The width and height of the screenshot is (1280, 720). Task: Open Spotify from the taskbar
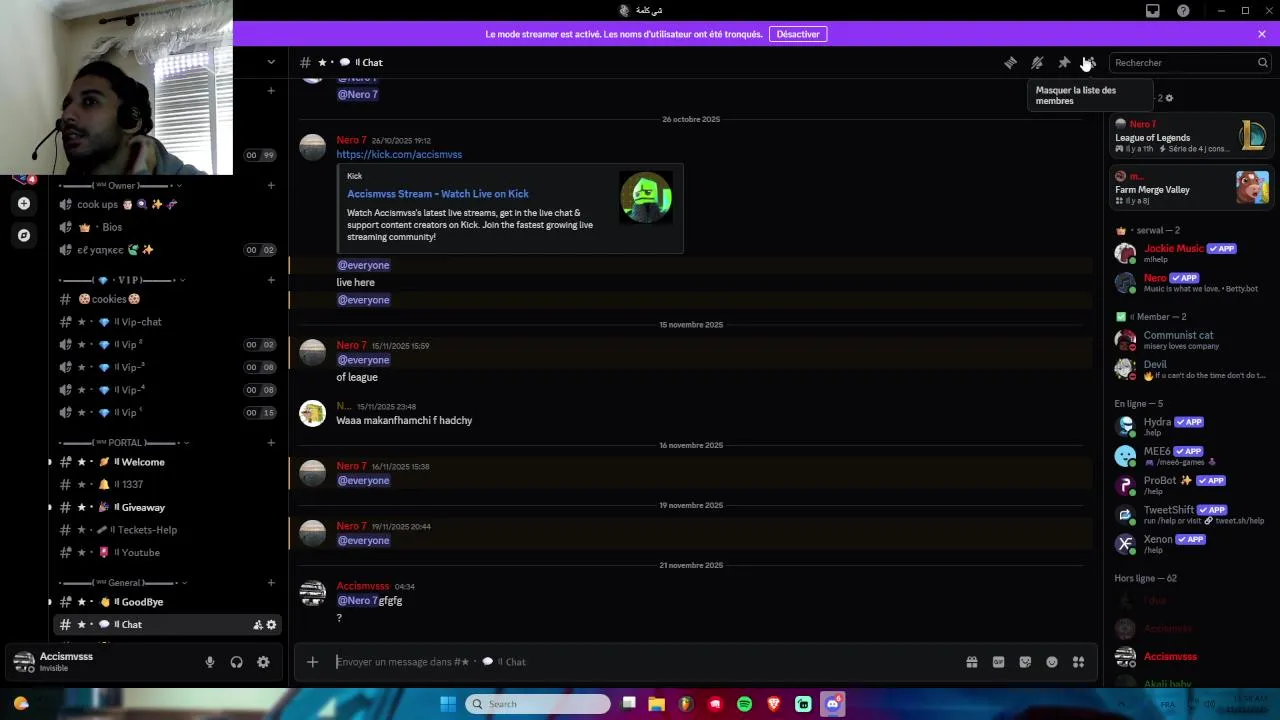coord(745,704)
